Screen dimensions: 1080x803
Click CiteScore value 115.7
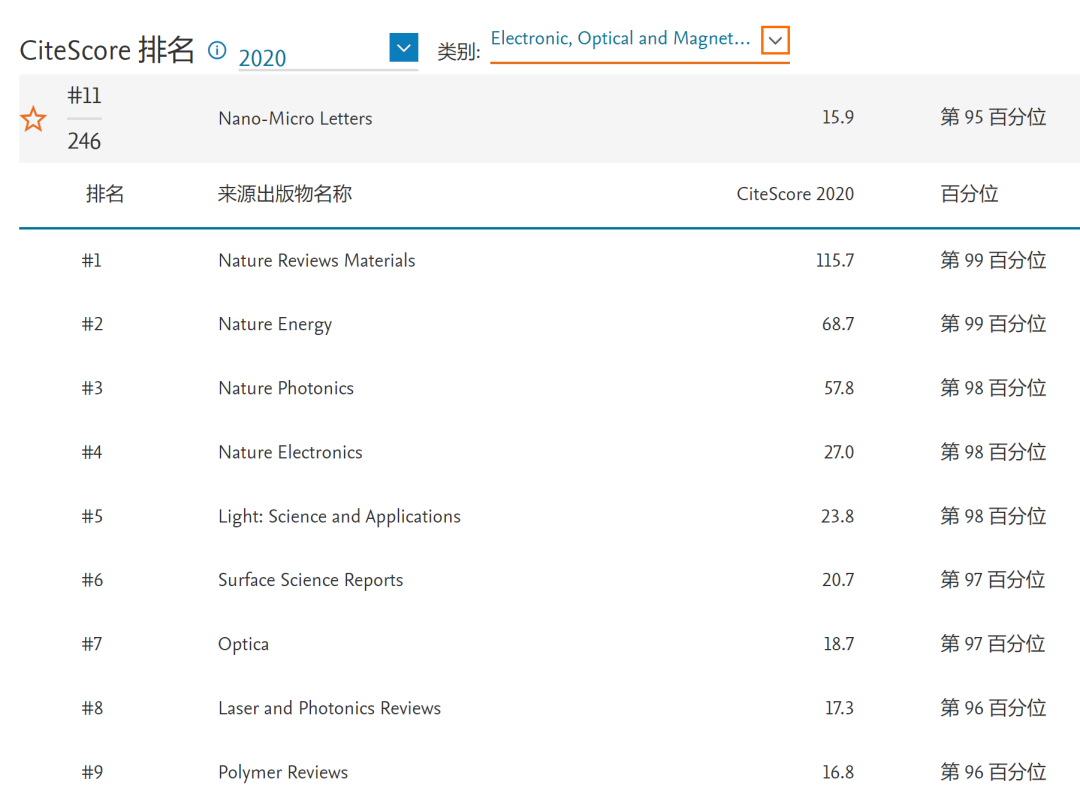click(x=835, y=260)
